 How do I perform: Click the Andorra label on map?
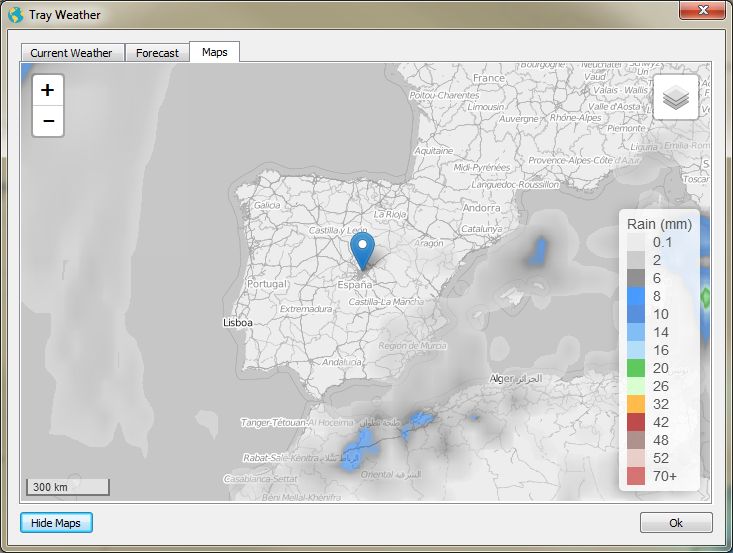pos(481,208)
